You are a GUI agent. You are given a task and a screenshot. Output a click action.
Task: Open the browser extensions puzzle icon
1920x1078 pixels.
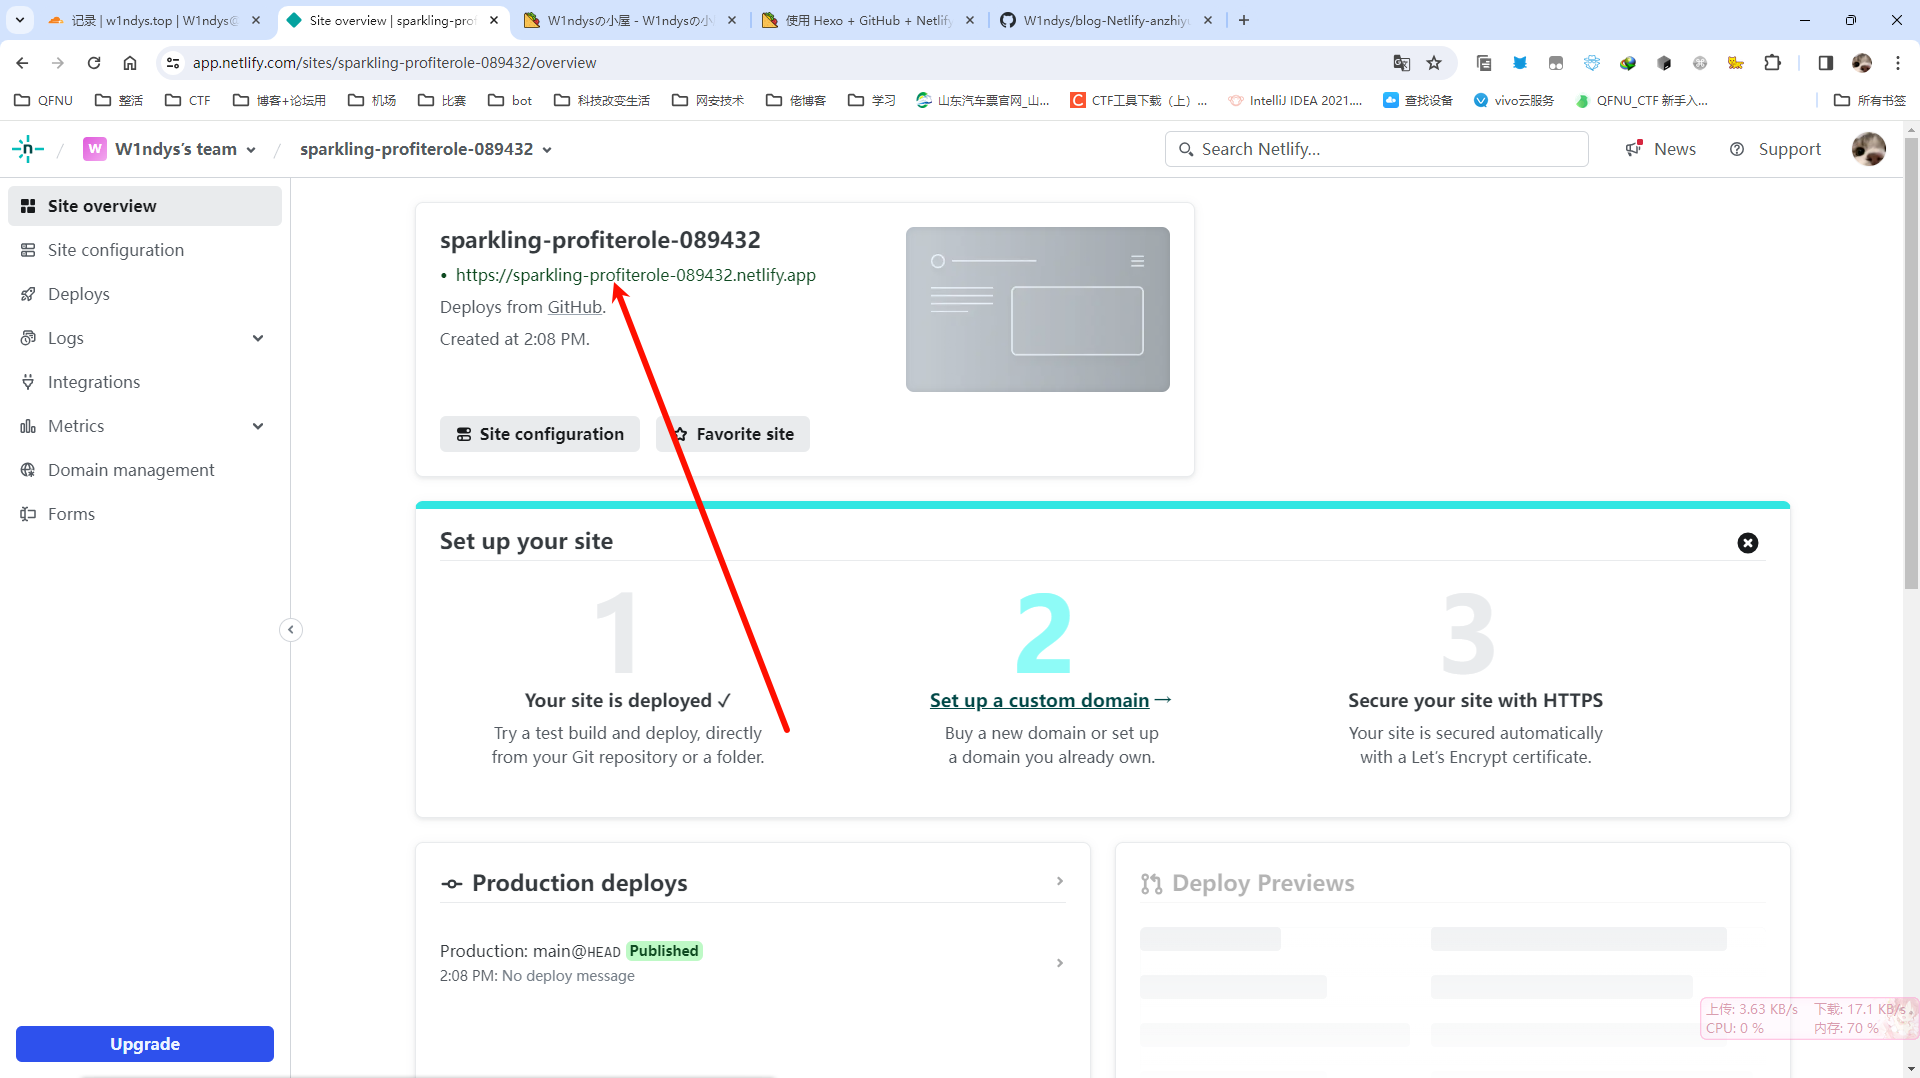[1772, 63]
